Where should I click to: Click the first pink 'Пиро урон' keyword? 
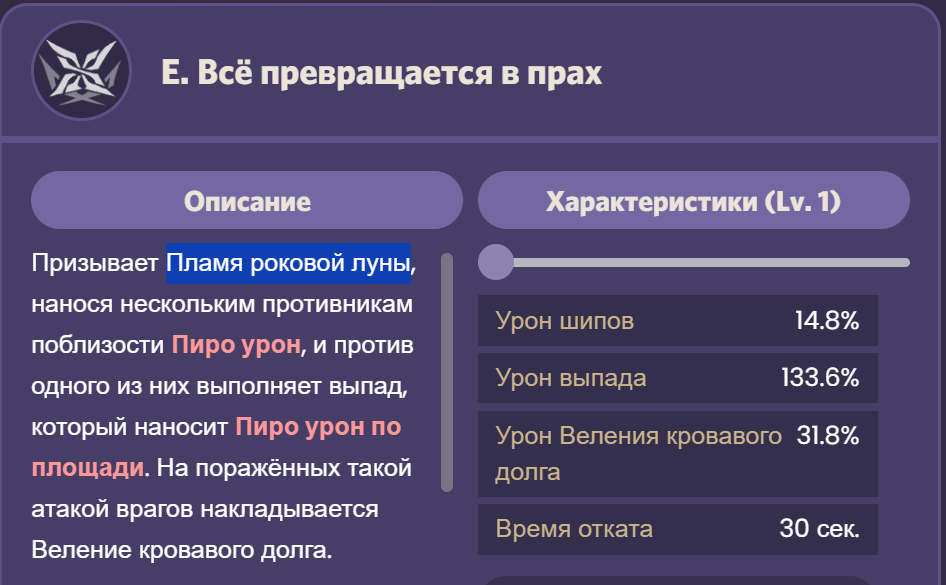pos(236,346)
